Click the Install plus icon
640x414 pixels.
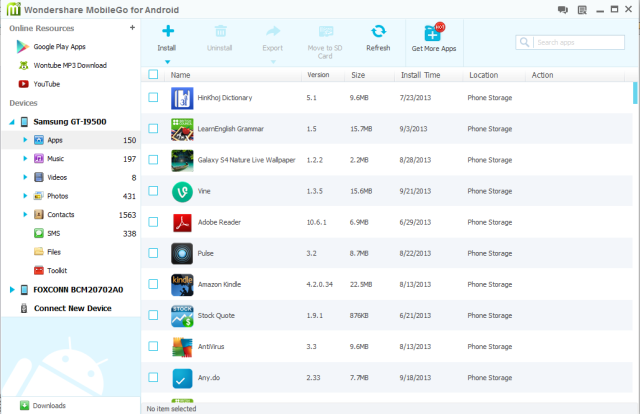pos(168,31)
